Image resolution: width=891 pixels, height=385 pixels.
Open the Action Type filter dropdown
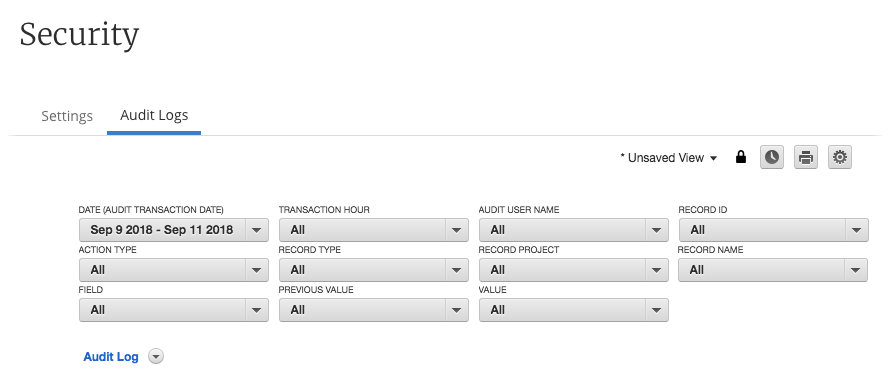(174, 270)
